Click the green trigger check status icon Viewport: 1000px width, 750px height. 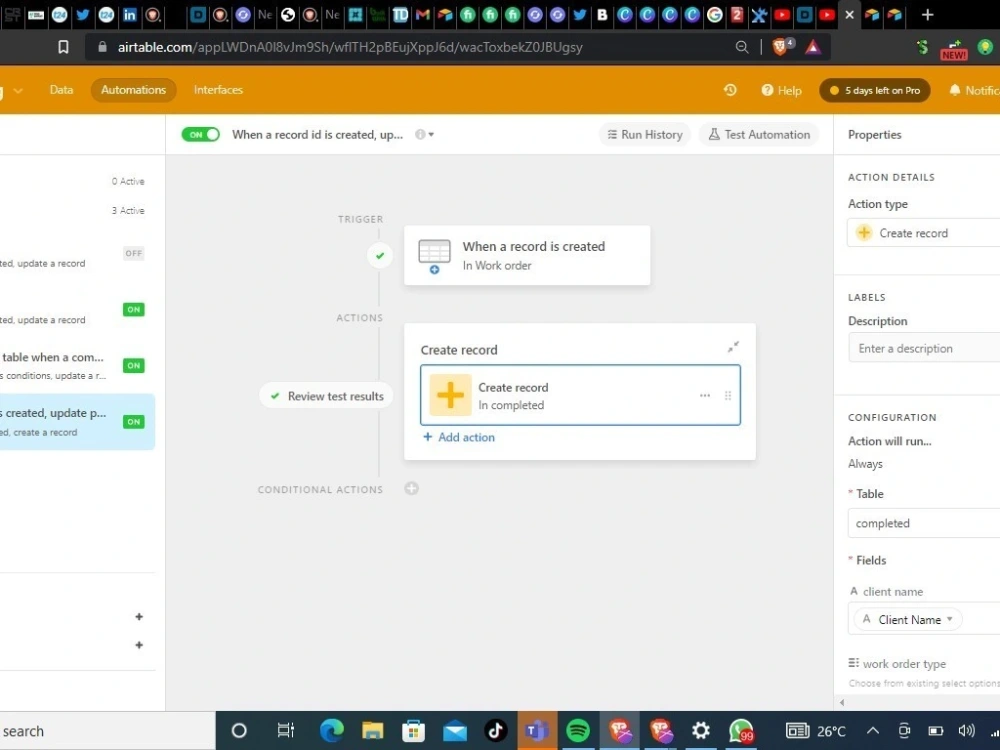380,256
